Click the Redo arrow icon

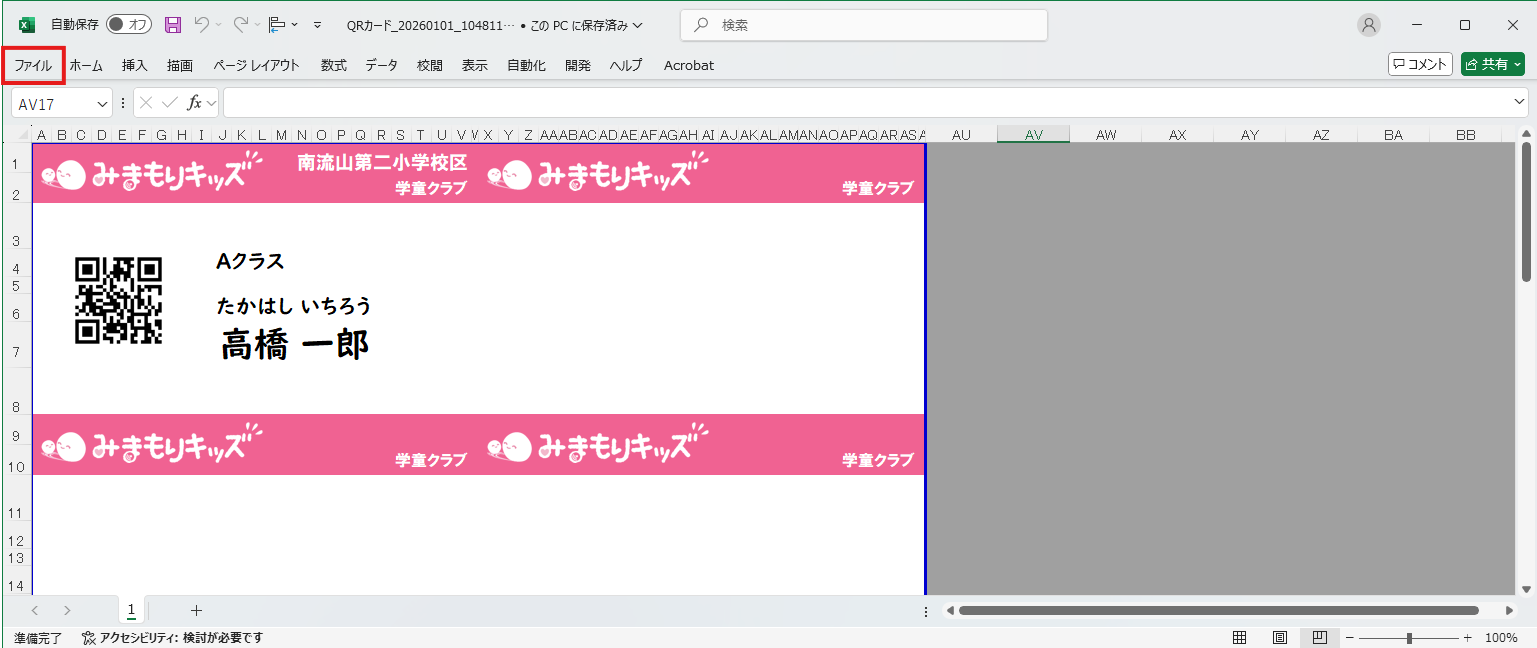(240, 25)
